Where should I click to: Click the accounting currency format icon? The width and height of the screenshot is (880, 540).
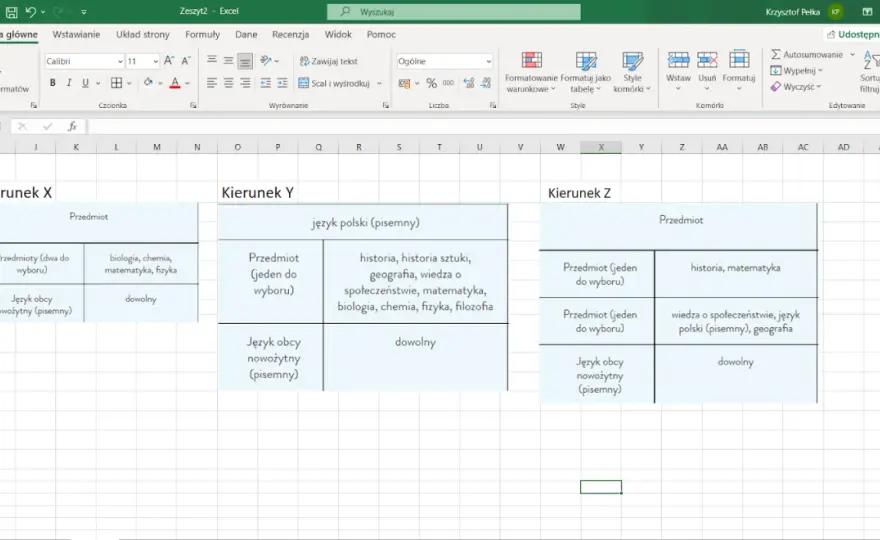(x=404, y=84)
